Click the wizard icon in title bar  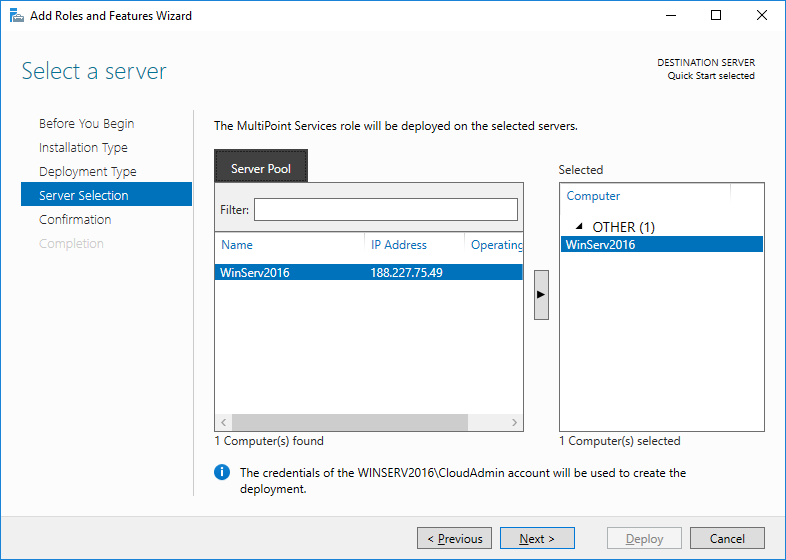click(x=16, y=16)
